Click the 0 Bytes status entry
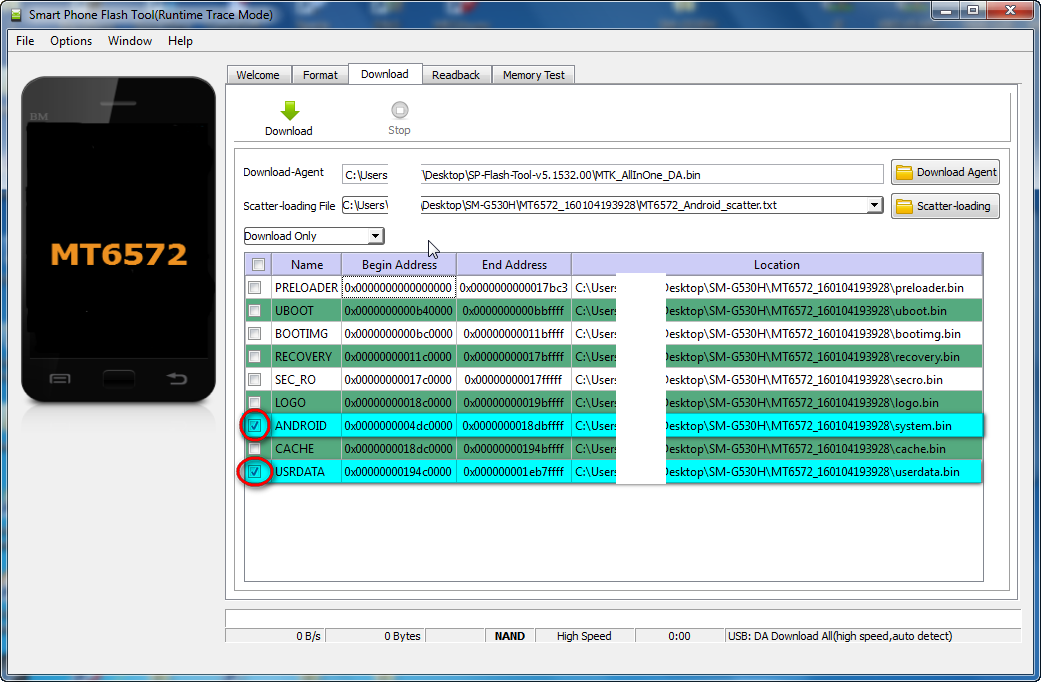 coord(375,636)
